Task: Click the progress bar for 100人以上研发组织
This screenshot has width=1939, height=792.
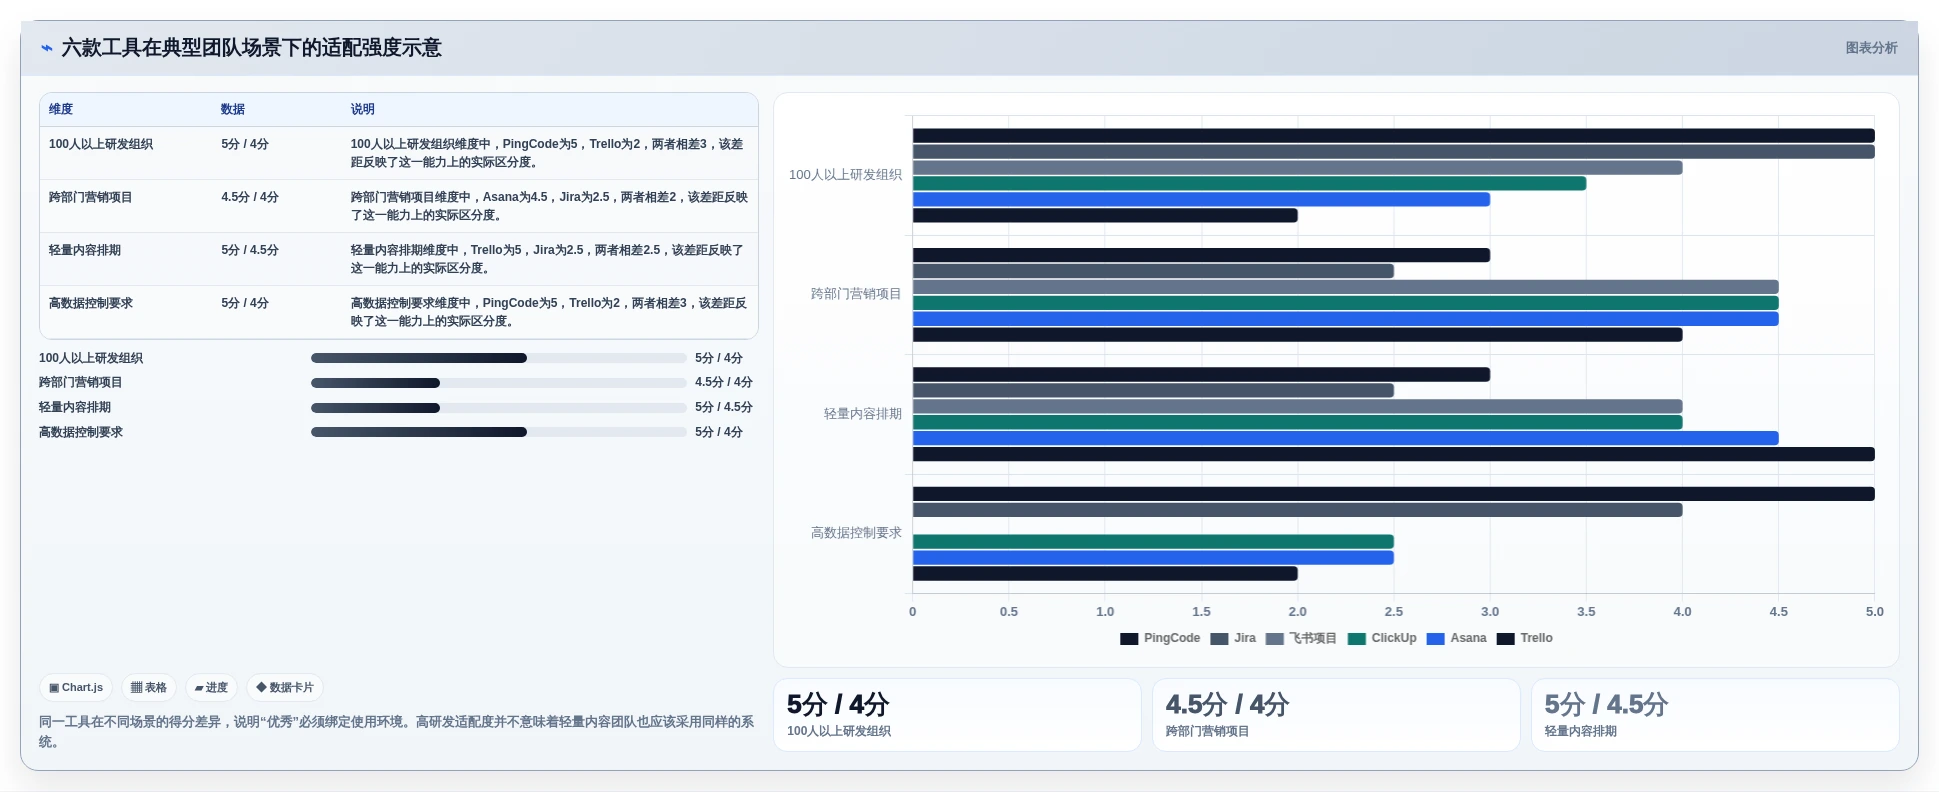Action: coord(498,358)
